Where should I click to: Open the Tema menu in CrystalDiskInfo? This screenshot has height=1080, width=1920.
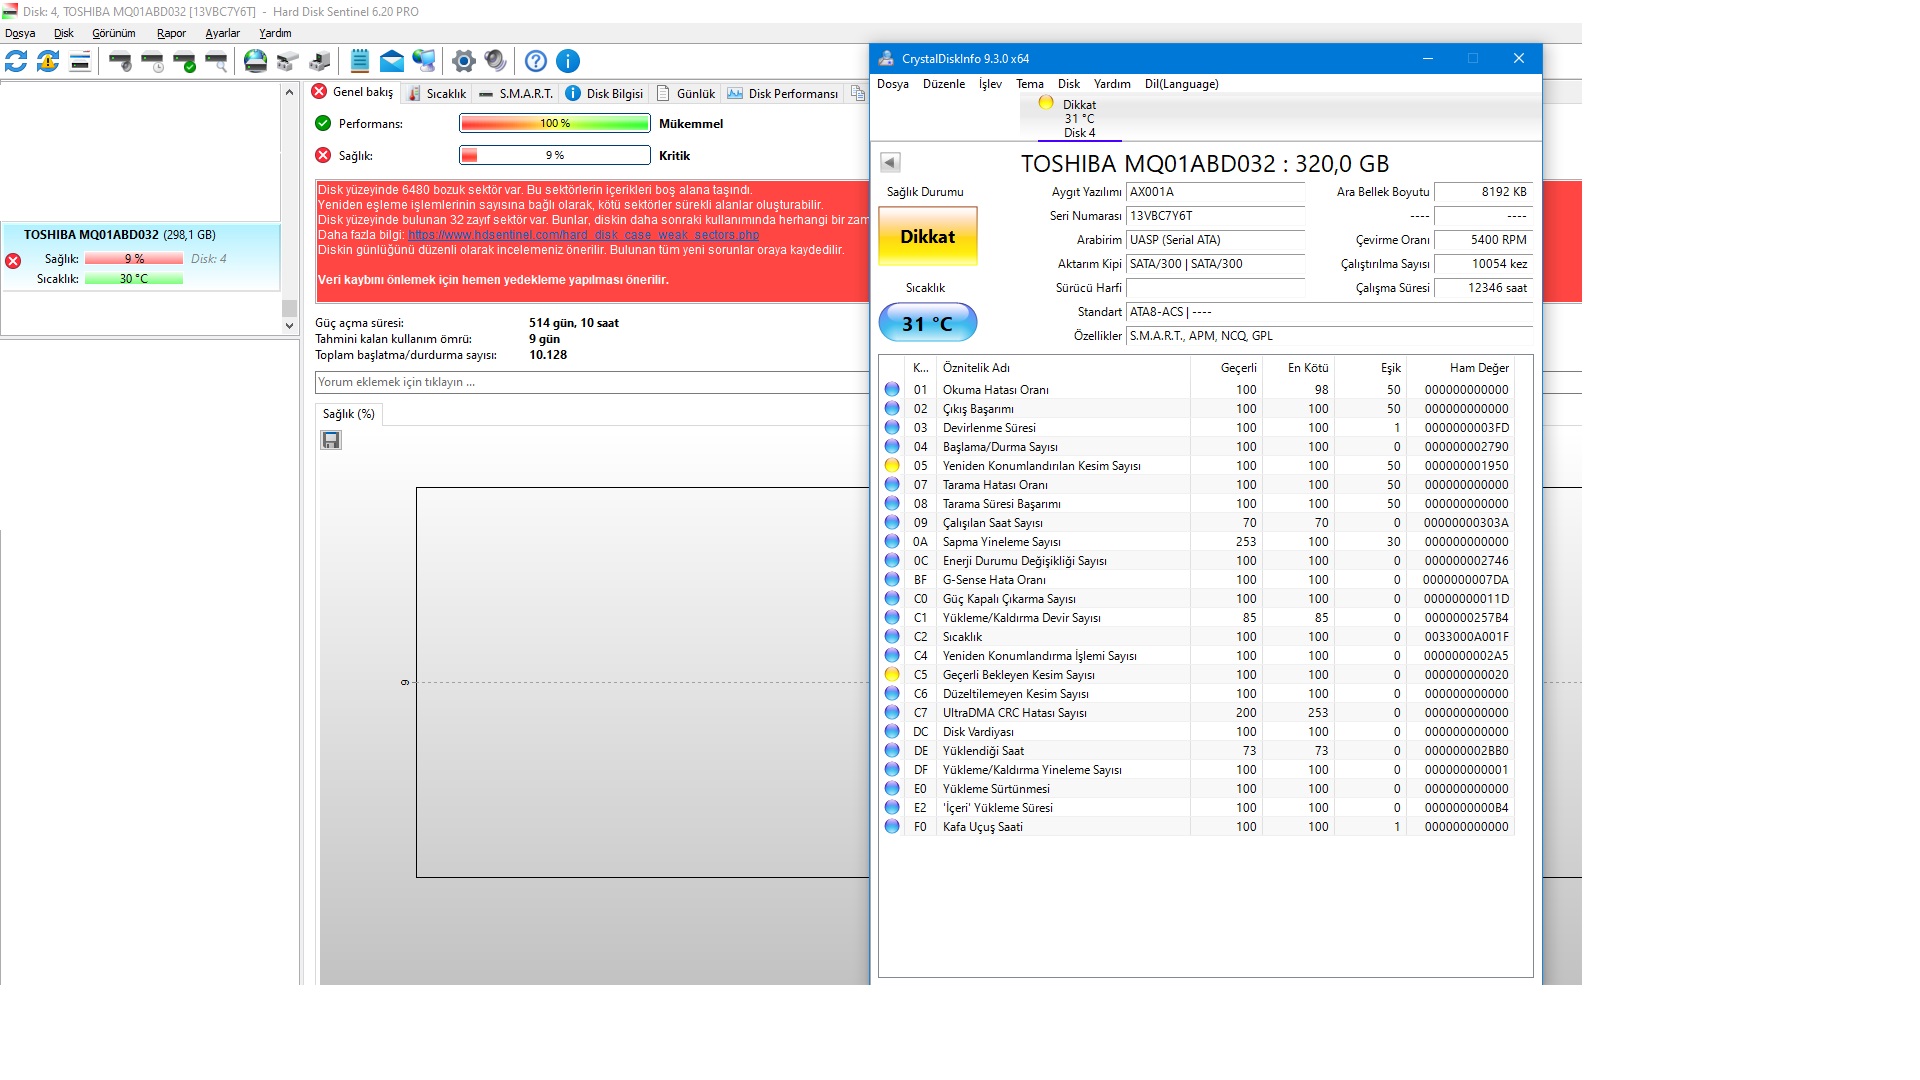(x=1030, y=84)
